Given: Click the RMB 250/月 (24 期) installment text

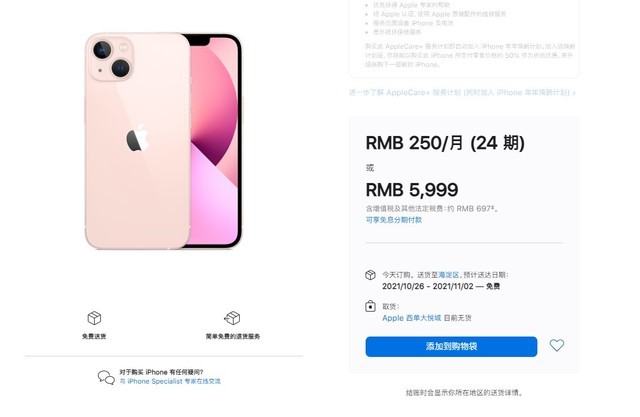Looking at the screenshot, I should (x=445, y=143).
